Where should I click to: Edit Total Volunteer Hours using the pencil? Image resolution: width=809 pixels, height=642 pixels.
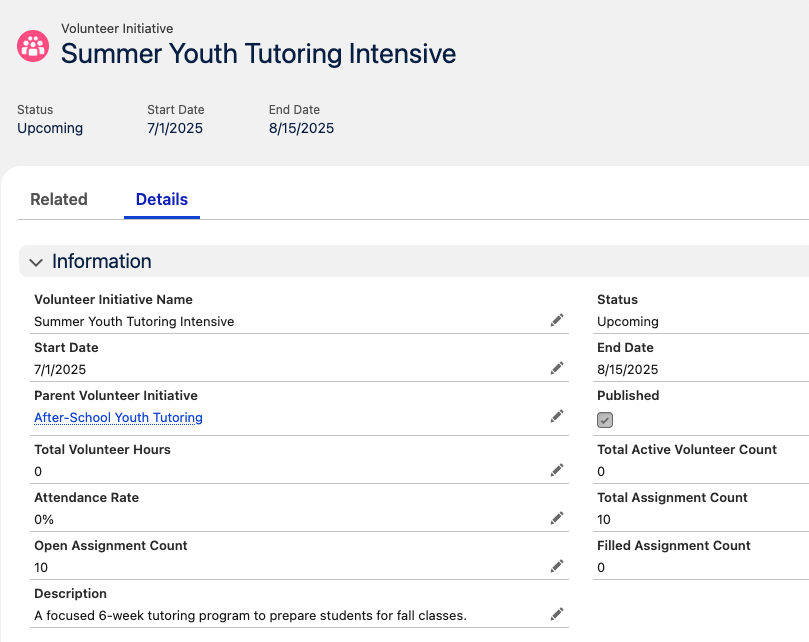pyautogui.click(x=557, y=470)
